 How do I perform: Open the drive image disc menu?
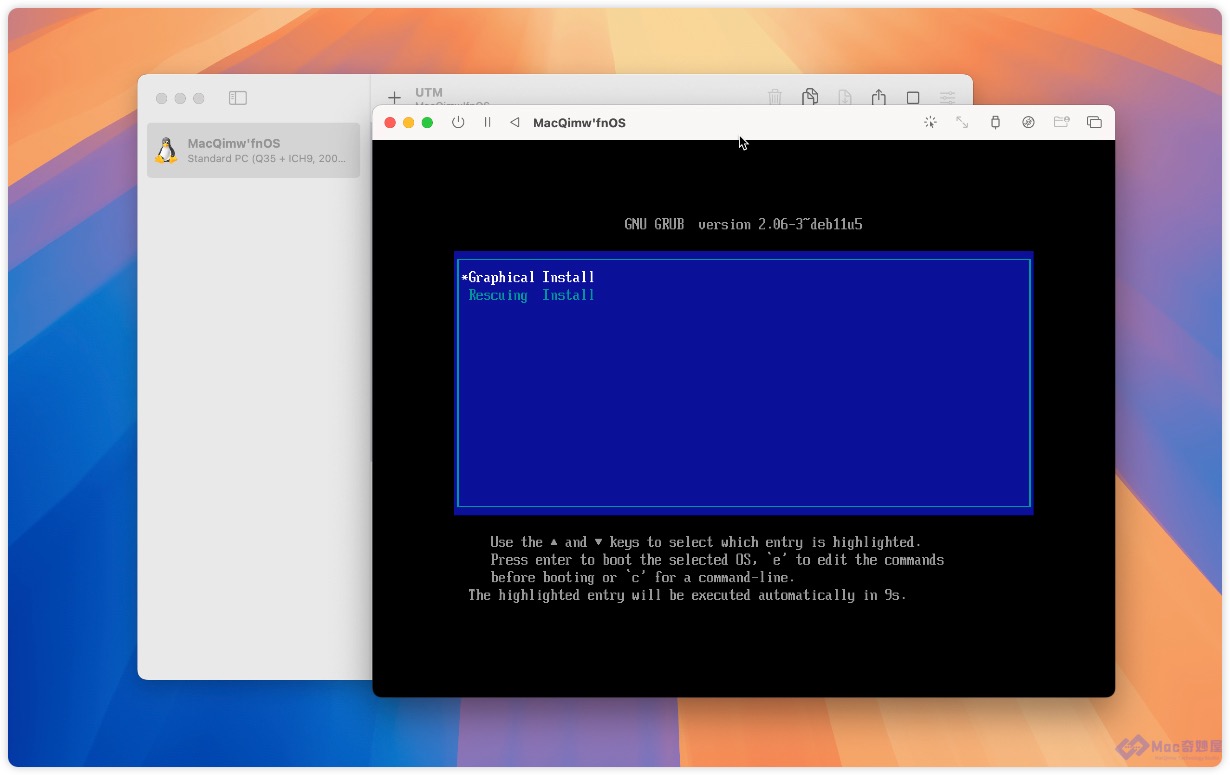[x=1028, y=123]
